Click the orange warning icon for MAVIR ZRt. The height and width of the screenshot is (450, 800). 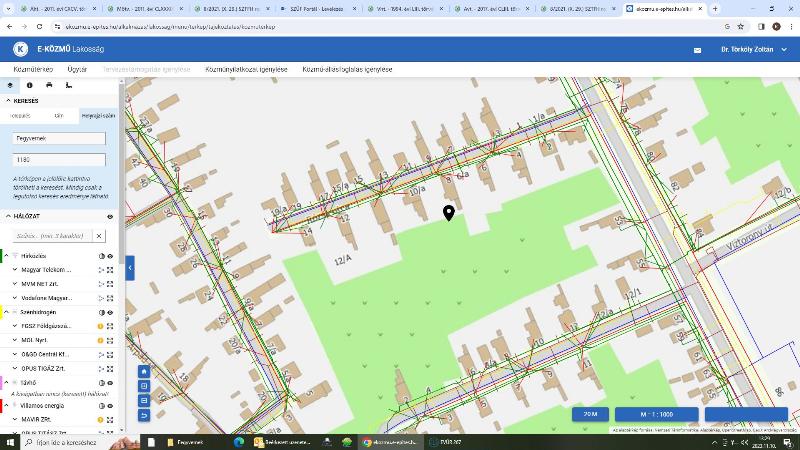[101, 419]
